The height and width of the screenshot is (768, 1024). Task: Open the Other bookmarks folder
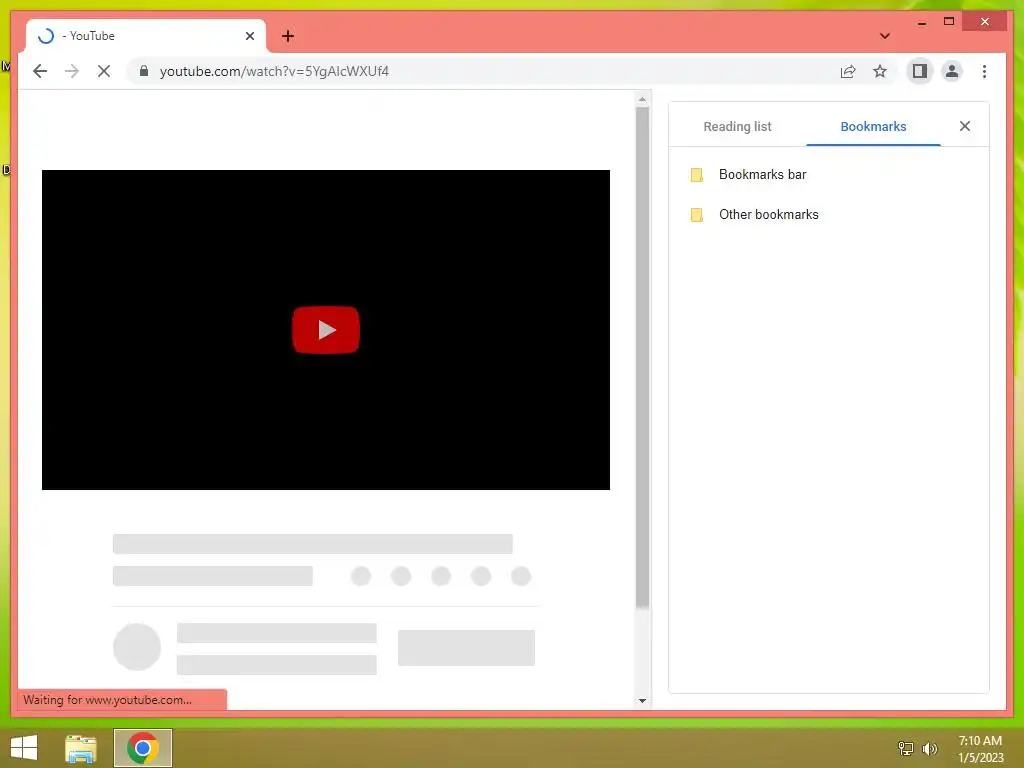click(x=828, y=214)
